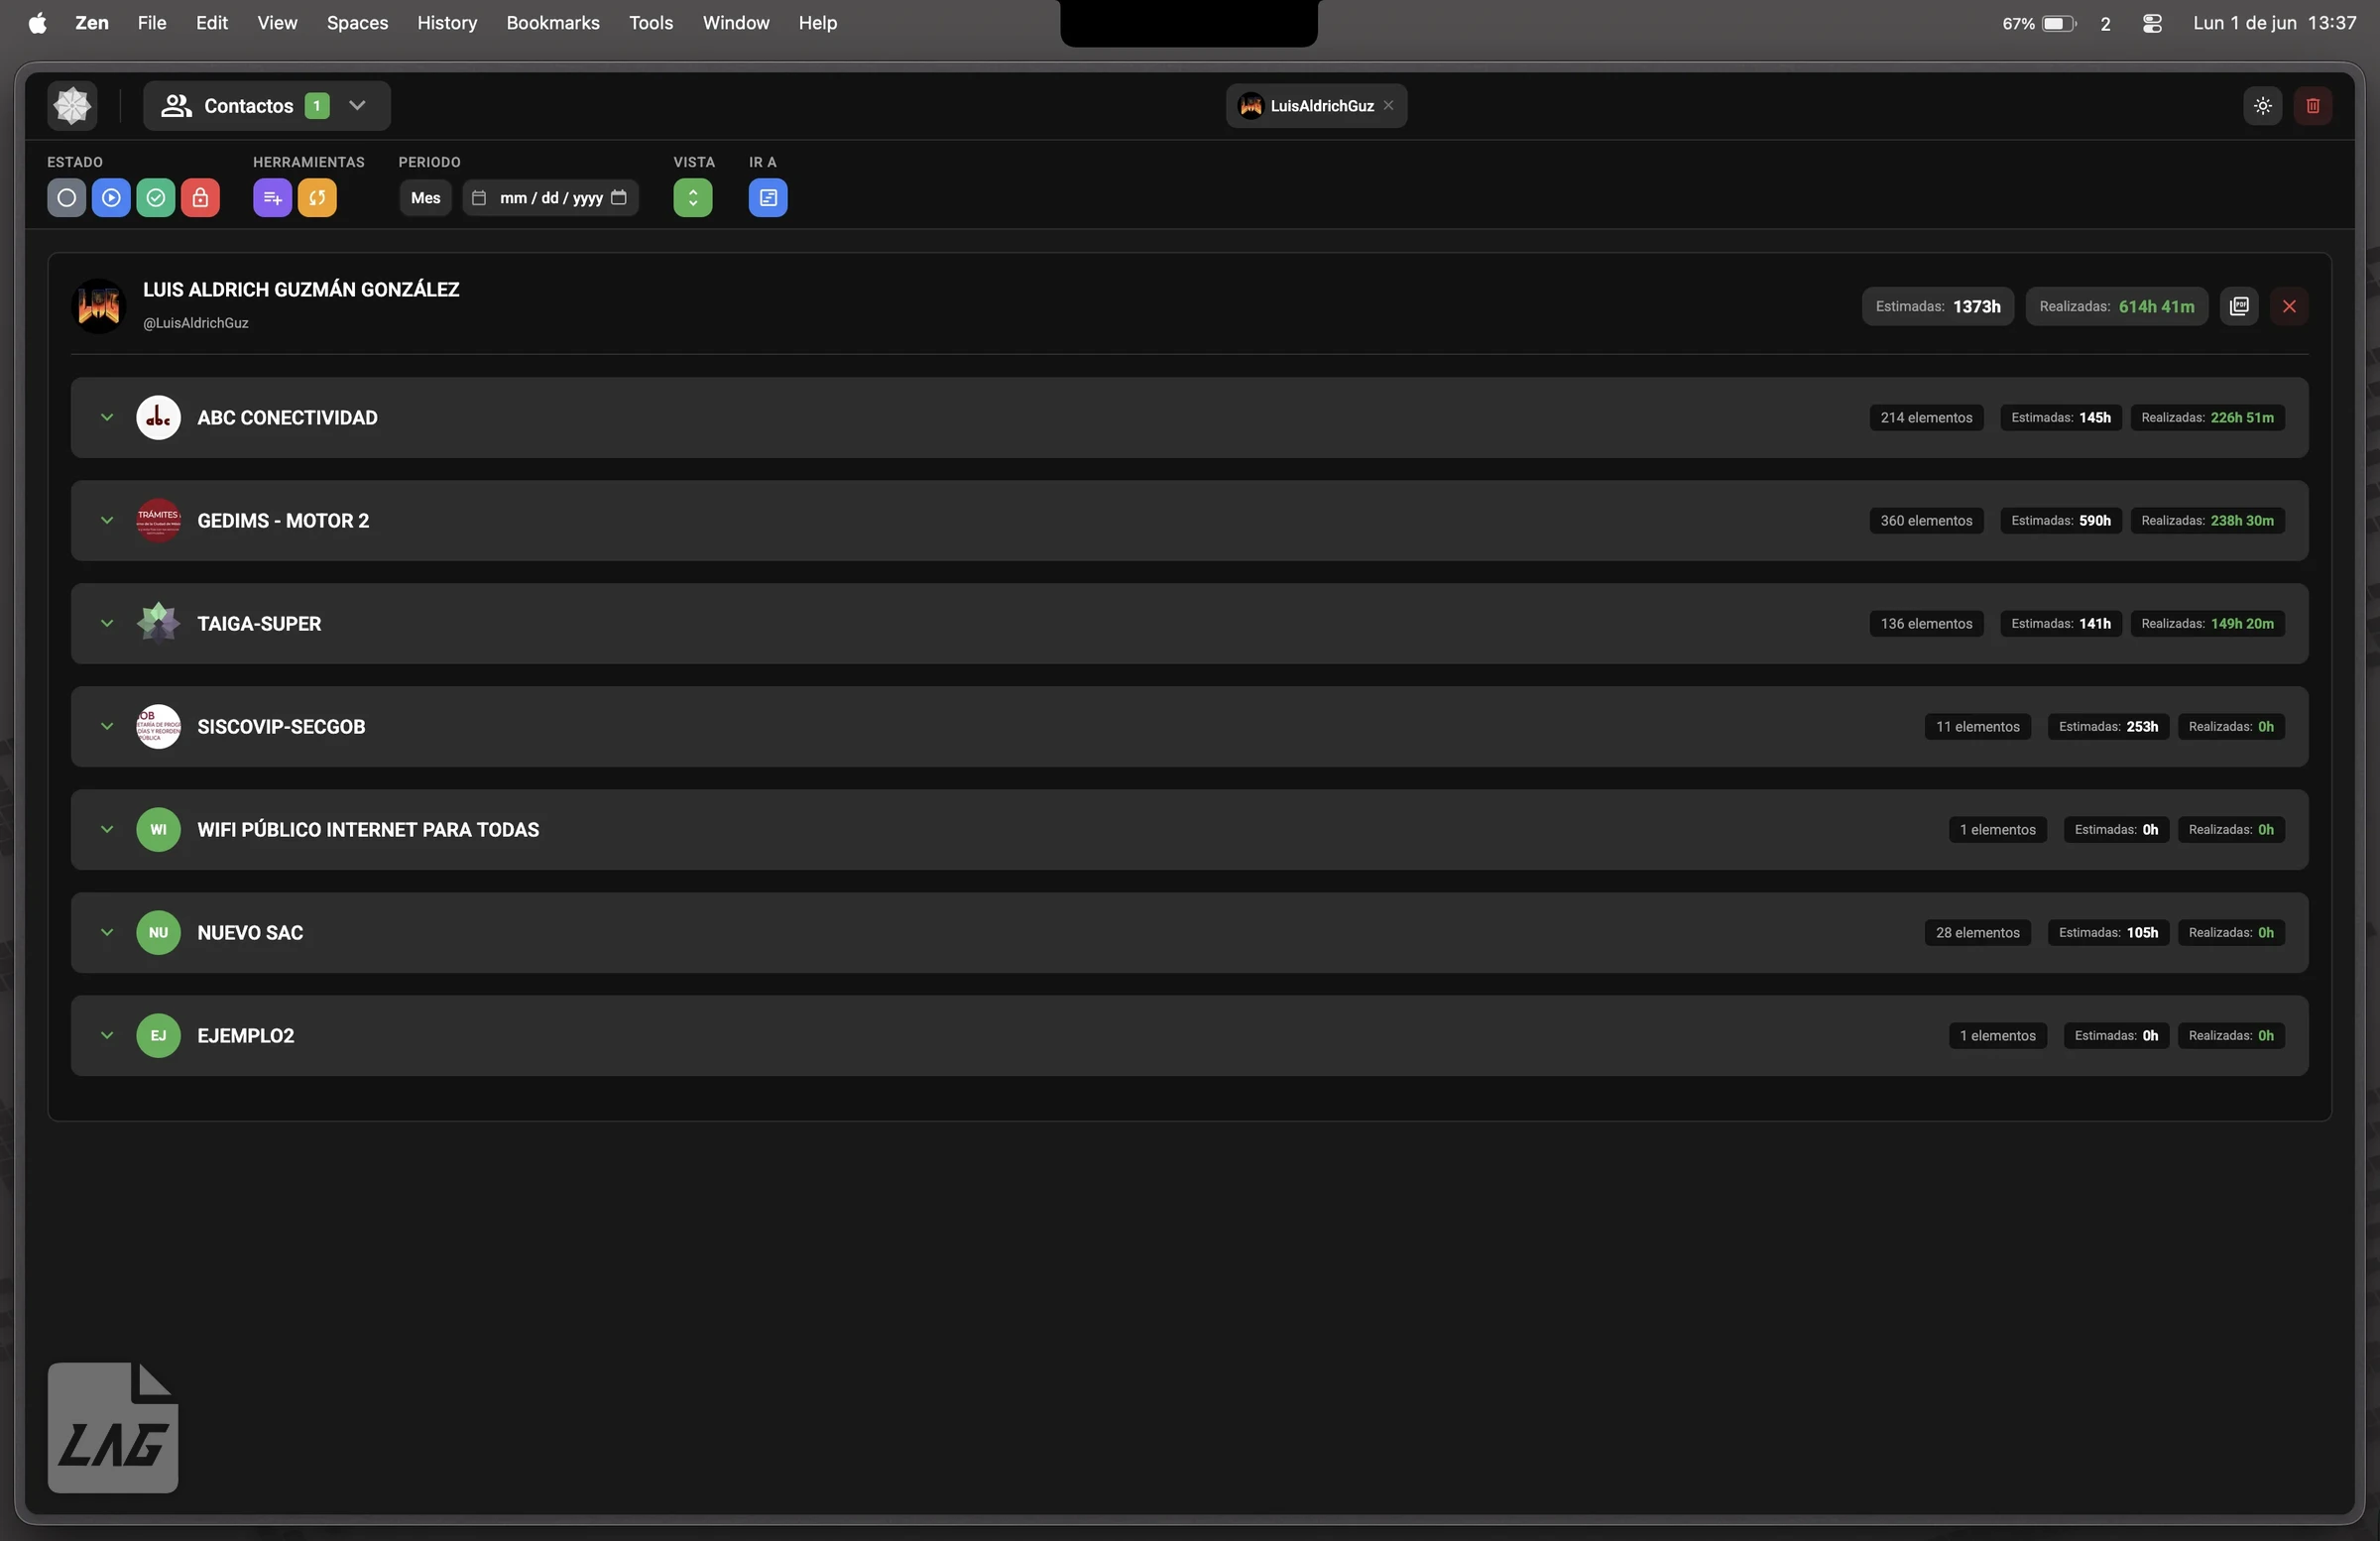Close the Luis Aldrich user card
The width and height of the screenshot is (2380, 1541).
pos(2289,306)
